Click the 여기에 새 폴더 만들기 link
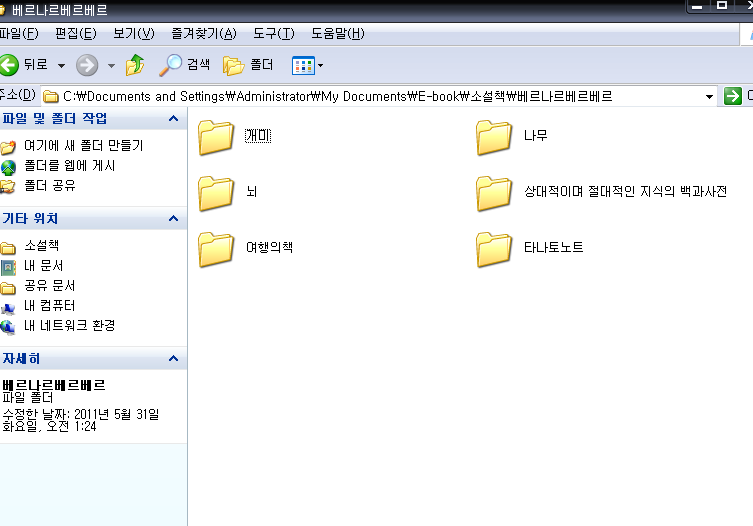The width and height of the screenshot is (753, 526). [x=84, y=146]
